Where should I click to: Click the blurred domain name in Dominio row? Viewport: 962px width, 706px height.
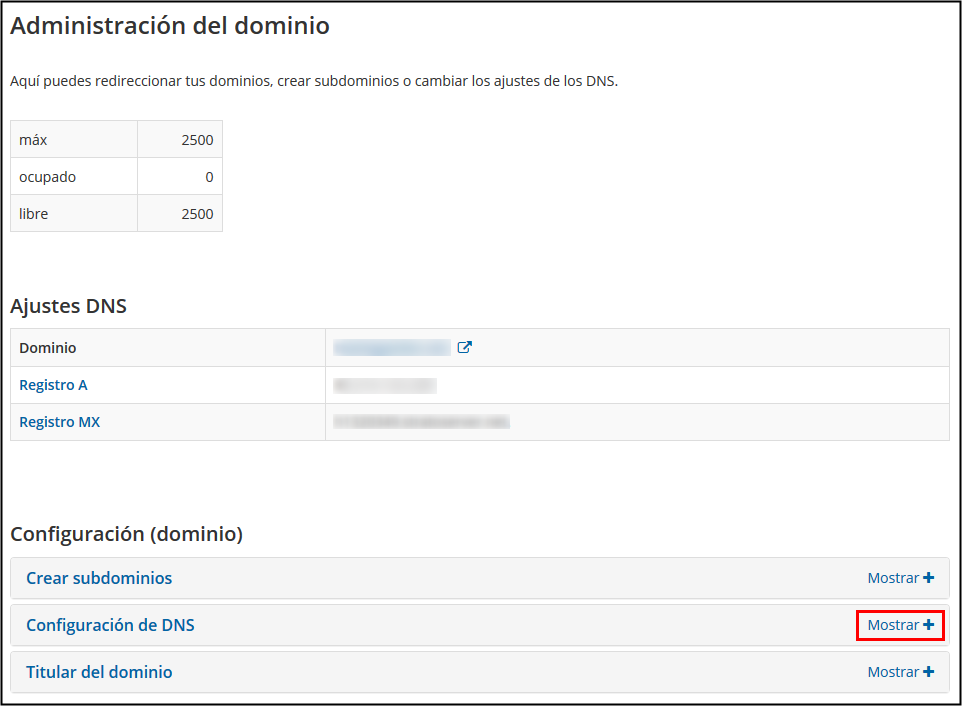(392, 348)
